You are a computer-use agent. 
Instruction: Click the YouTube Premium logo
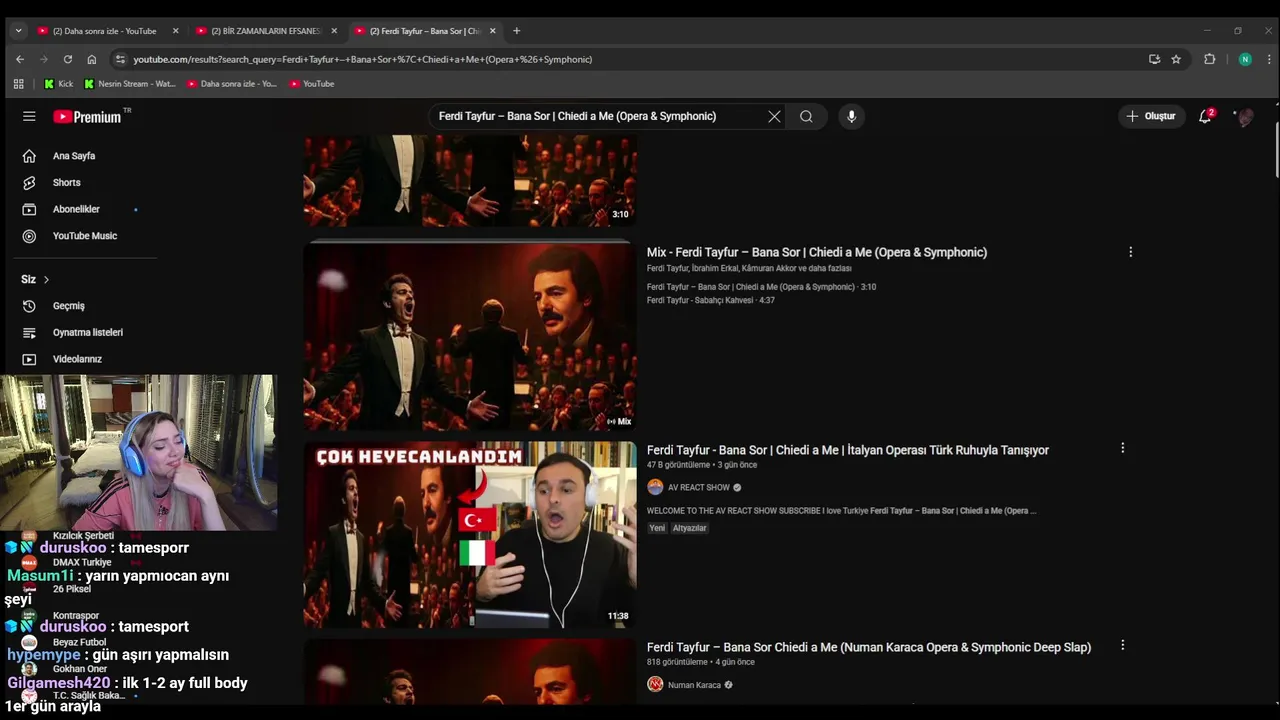pyautogui.click(x=87, y=117)
